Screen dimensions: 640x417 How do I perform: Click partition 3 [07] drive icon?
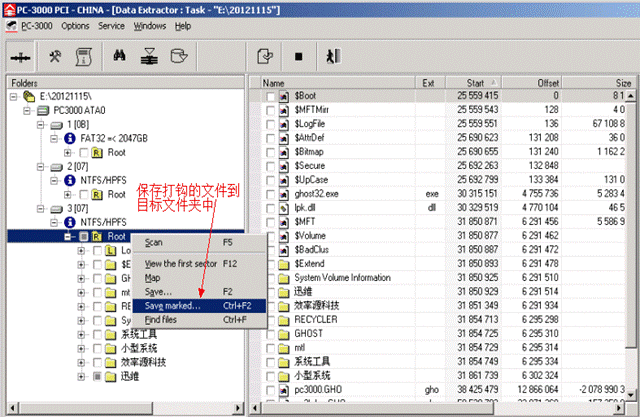(x=56, y=209)
